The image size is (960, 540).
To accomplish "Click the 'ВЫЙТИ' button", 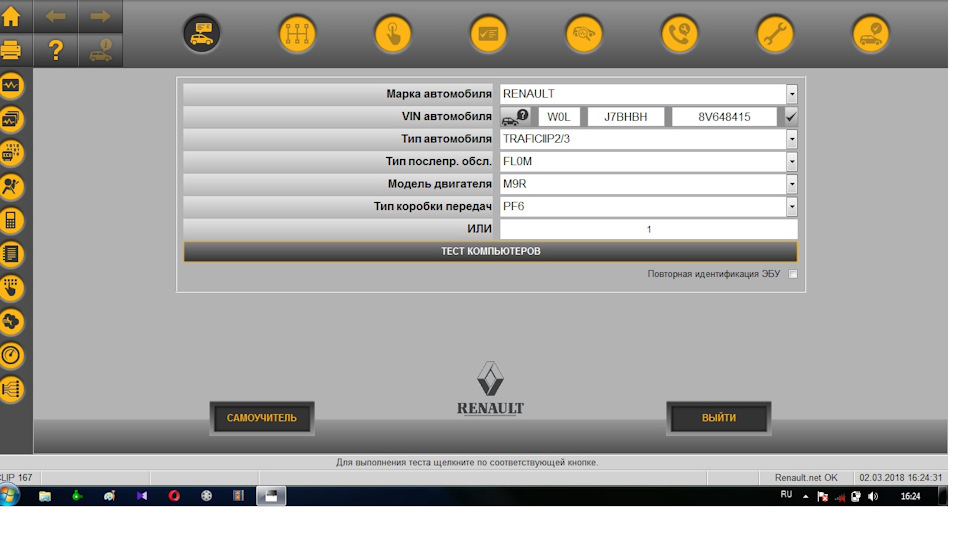I will pyautogui.click(x=719, y=418).
